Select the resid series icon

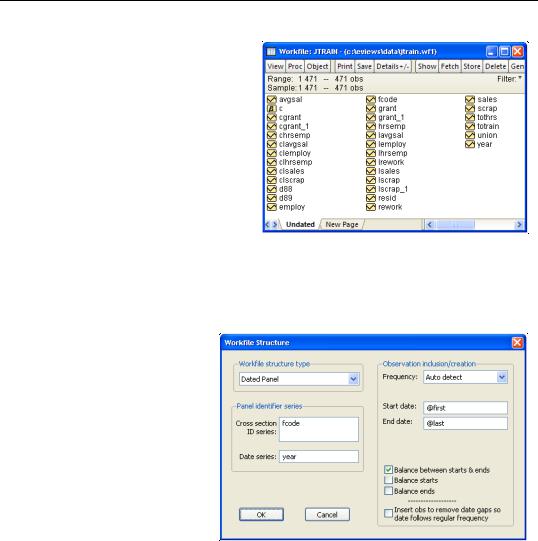pyautogui.click(x=371, y=198)
